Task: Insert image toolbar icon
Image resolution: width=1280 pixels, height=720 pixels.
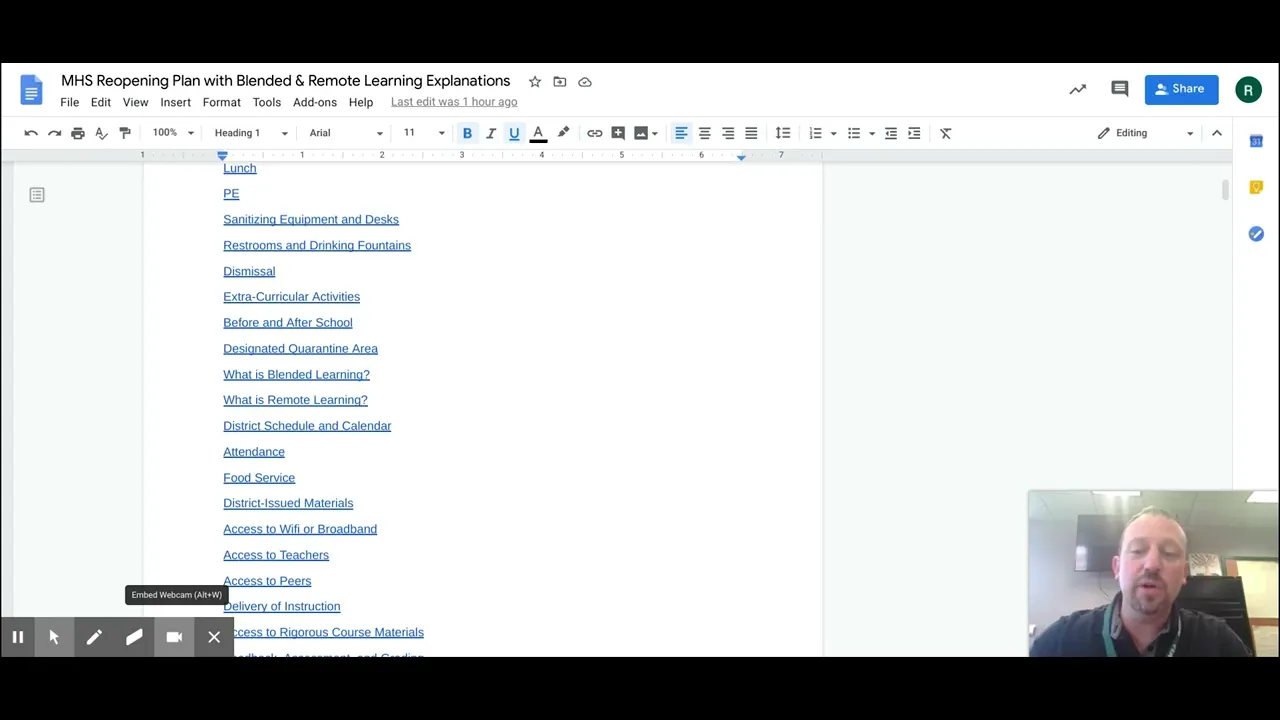Action: coord(641,133)
